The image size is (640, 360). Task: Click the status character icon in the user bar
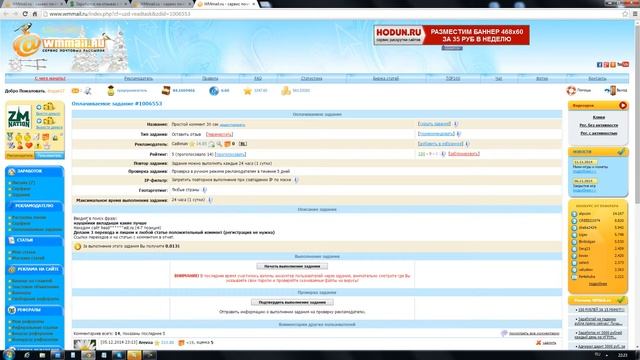coord(111,90)
